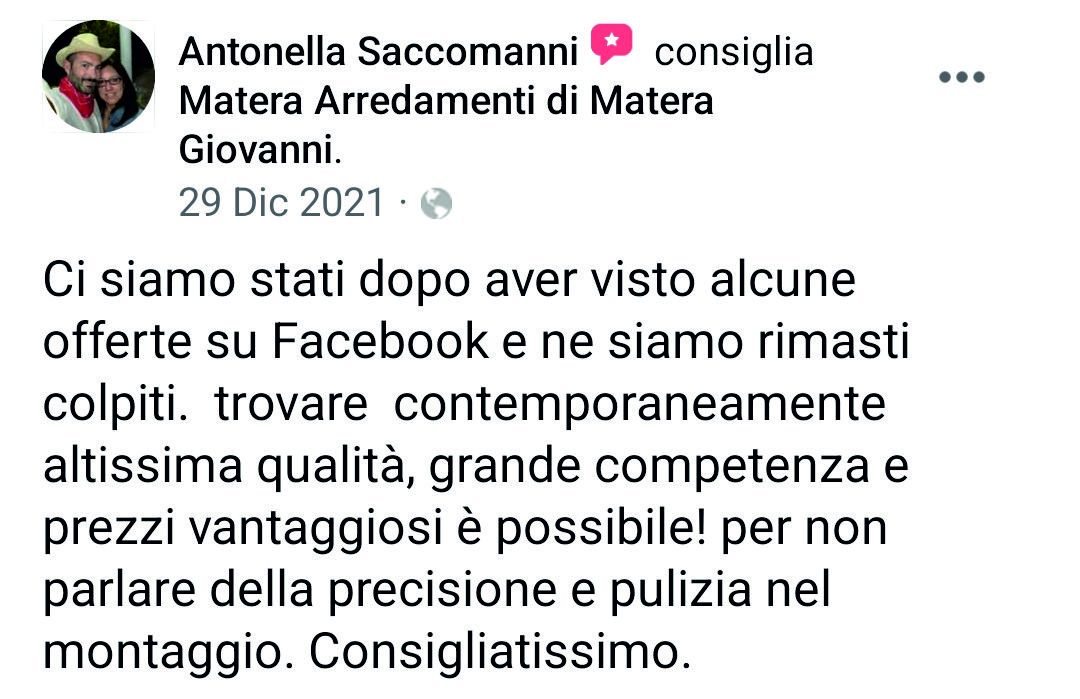
Task: Click the globe public audience icon
Action: coord(437,204)
